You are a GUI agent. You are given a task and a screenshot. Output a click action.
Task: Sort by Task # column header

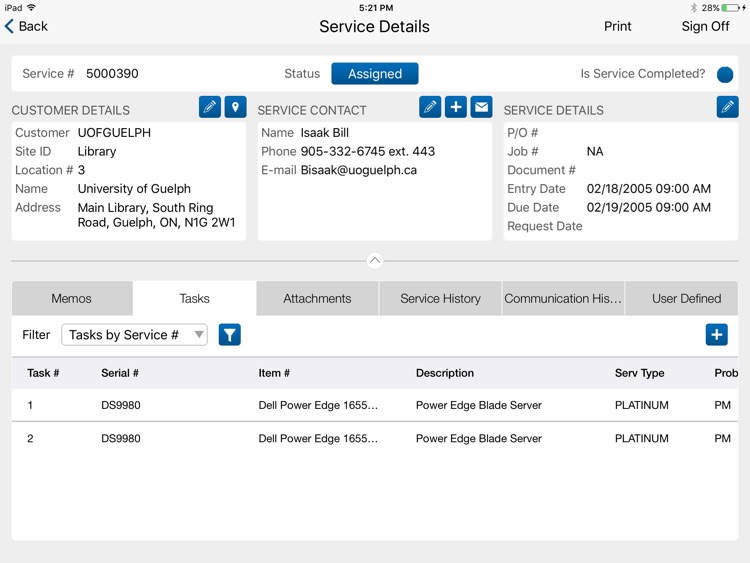point(43,373)
